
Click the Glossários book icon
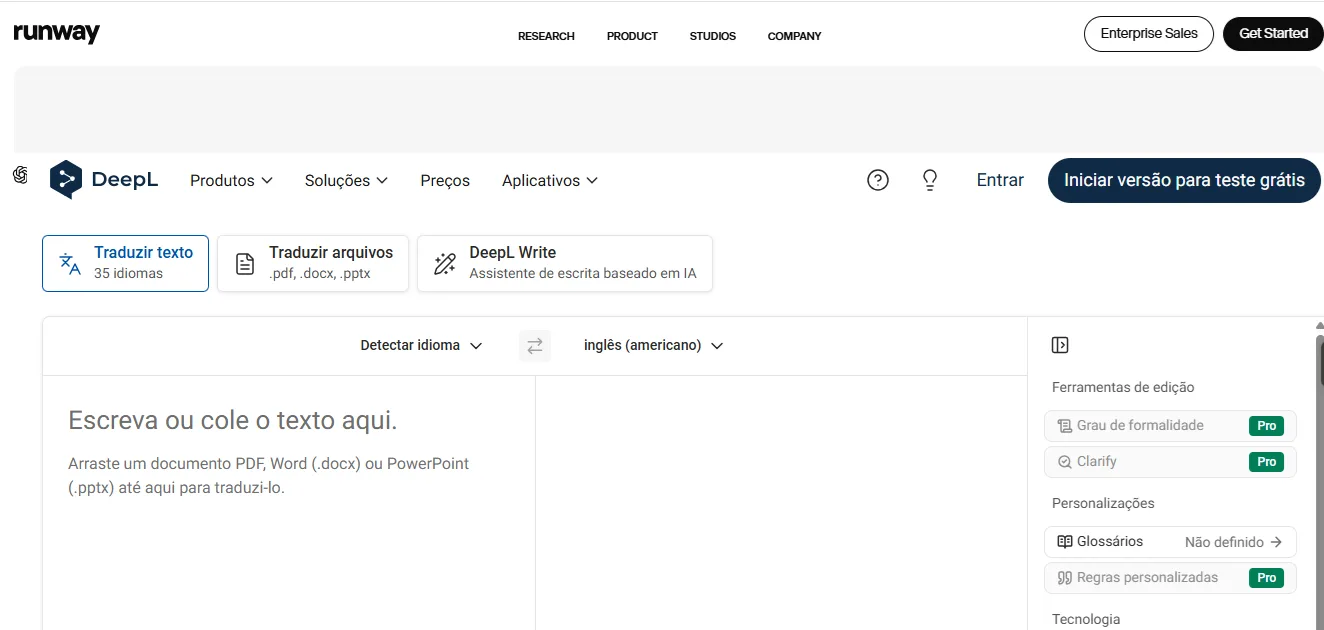pos(1065,542)
